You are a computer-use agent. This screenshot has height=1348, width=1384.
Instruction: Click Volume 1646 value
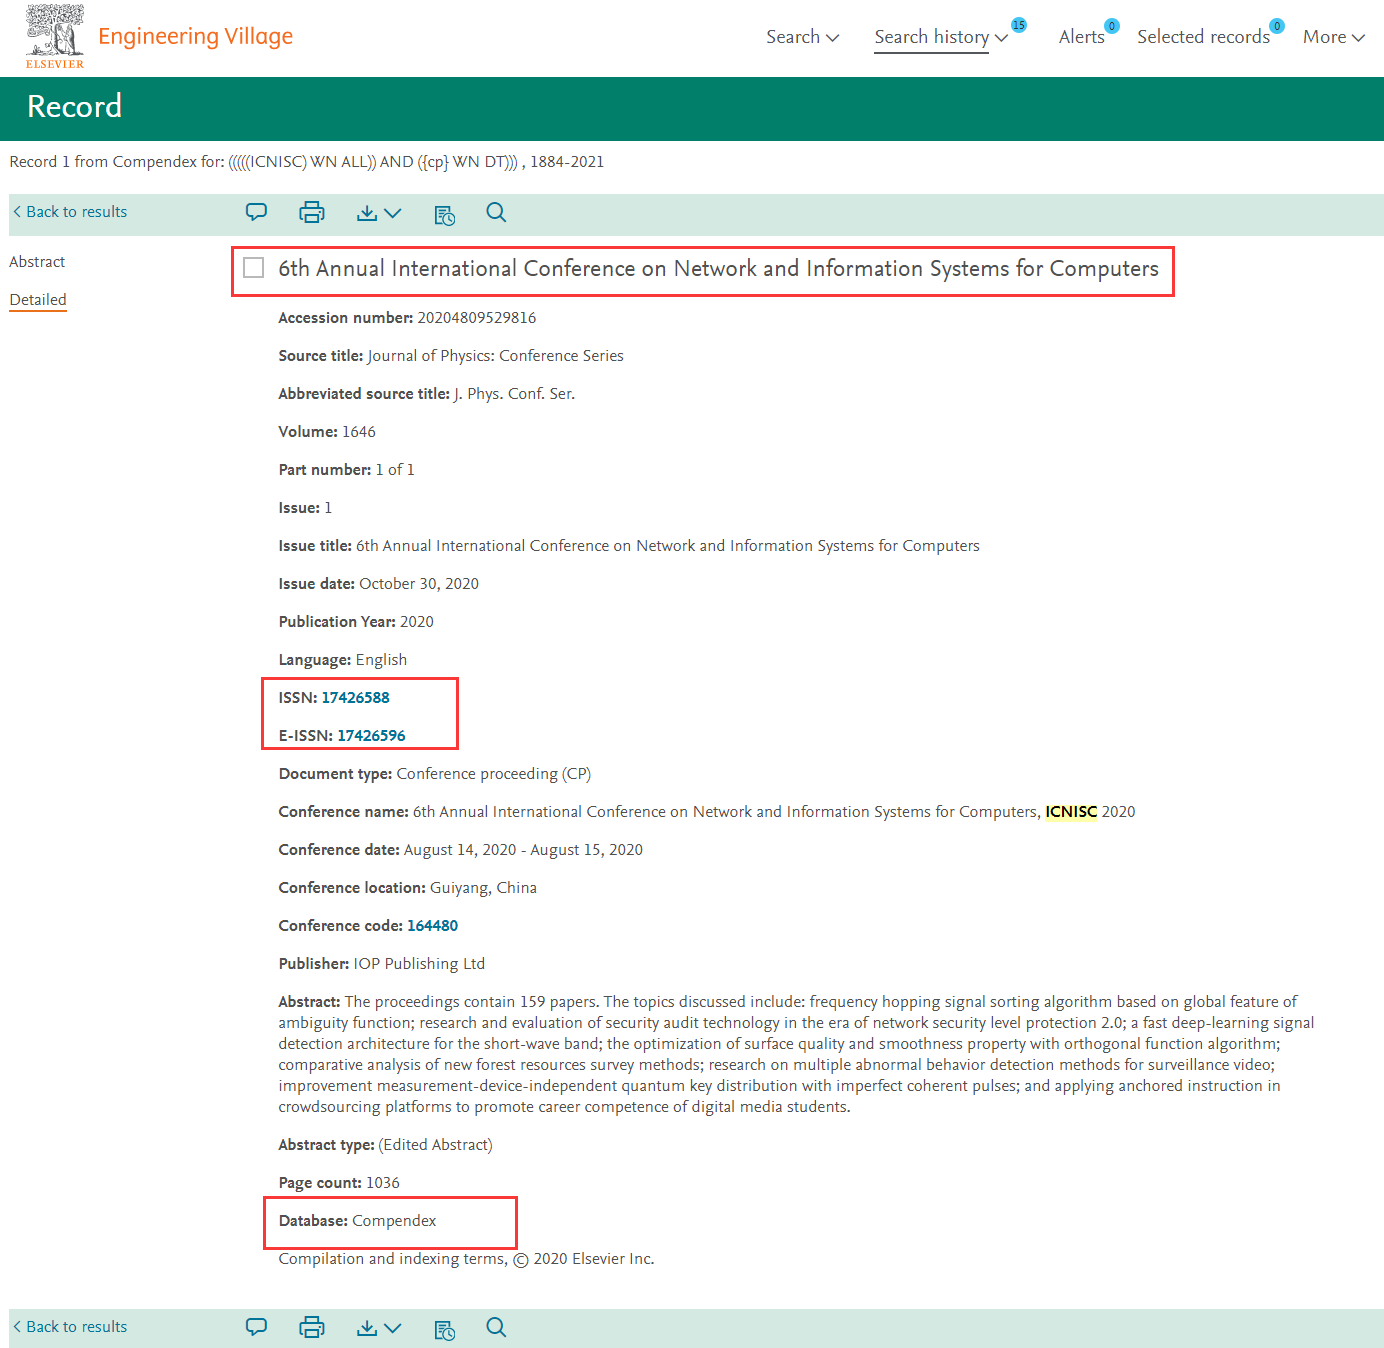[359, 432]
